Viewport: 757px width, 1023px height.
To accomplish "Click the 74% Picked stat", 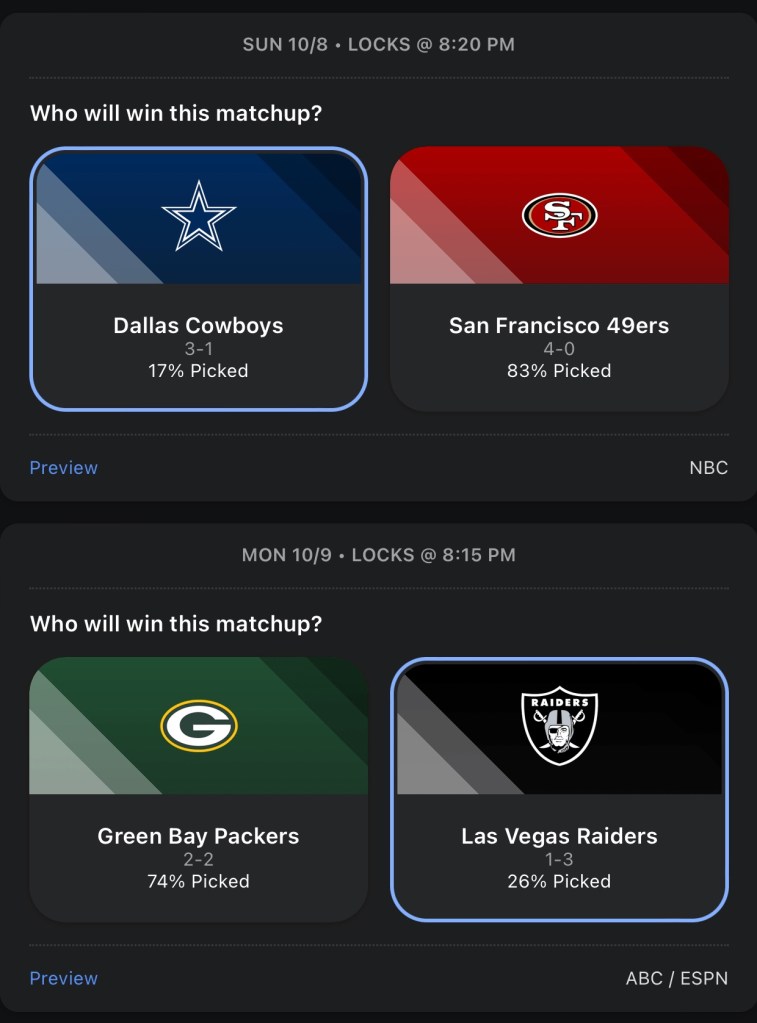I will coord(198,881).
